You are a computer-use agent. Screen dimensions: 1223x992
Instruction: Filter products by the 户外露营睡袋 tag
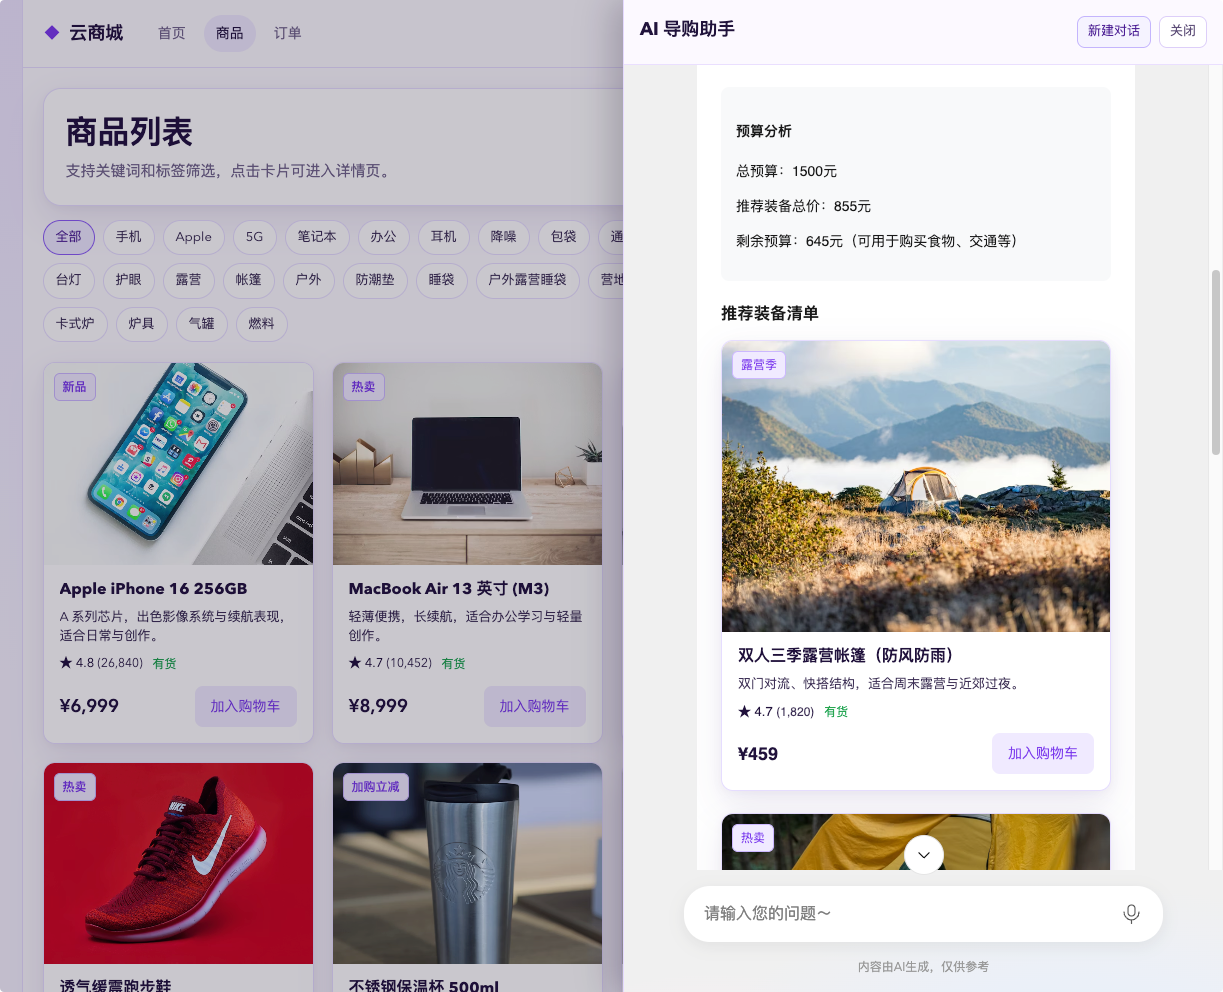coord(528,280)
